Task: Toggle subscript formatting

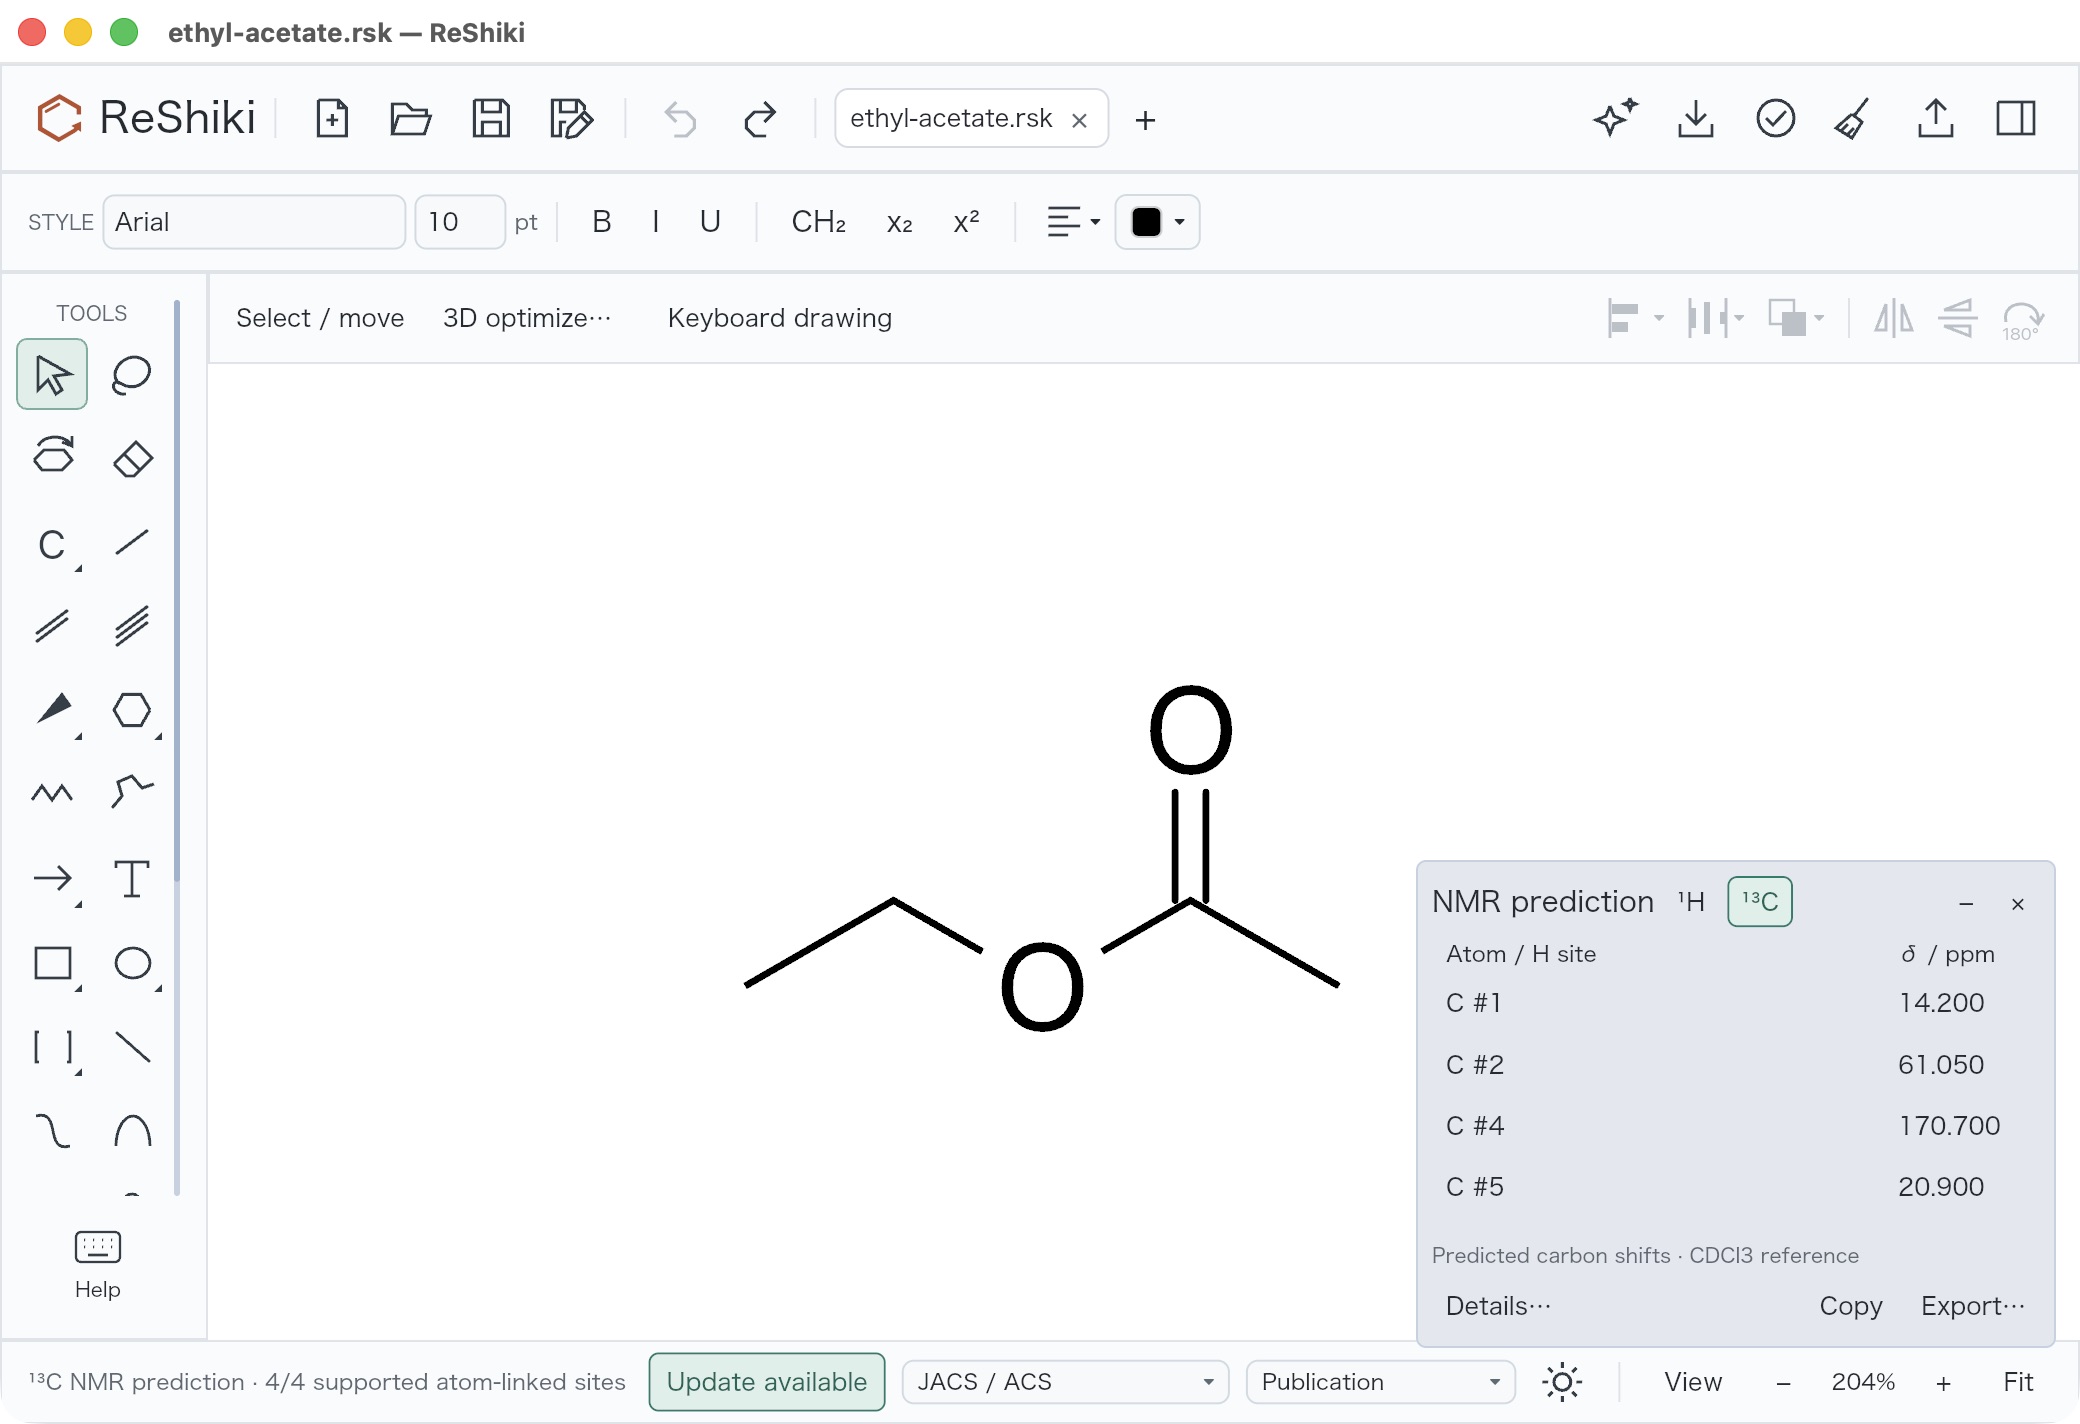Action: click(899, 222)
